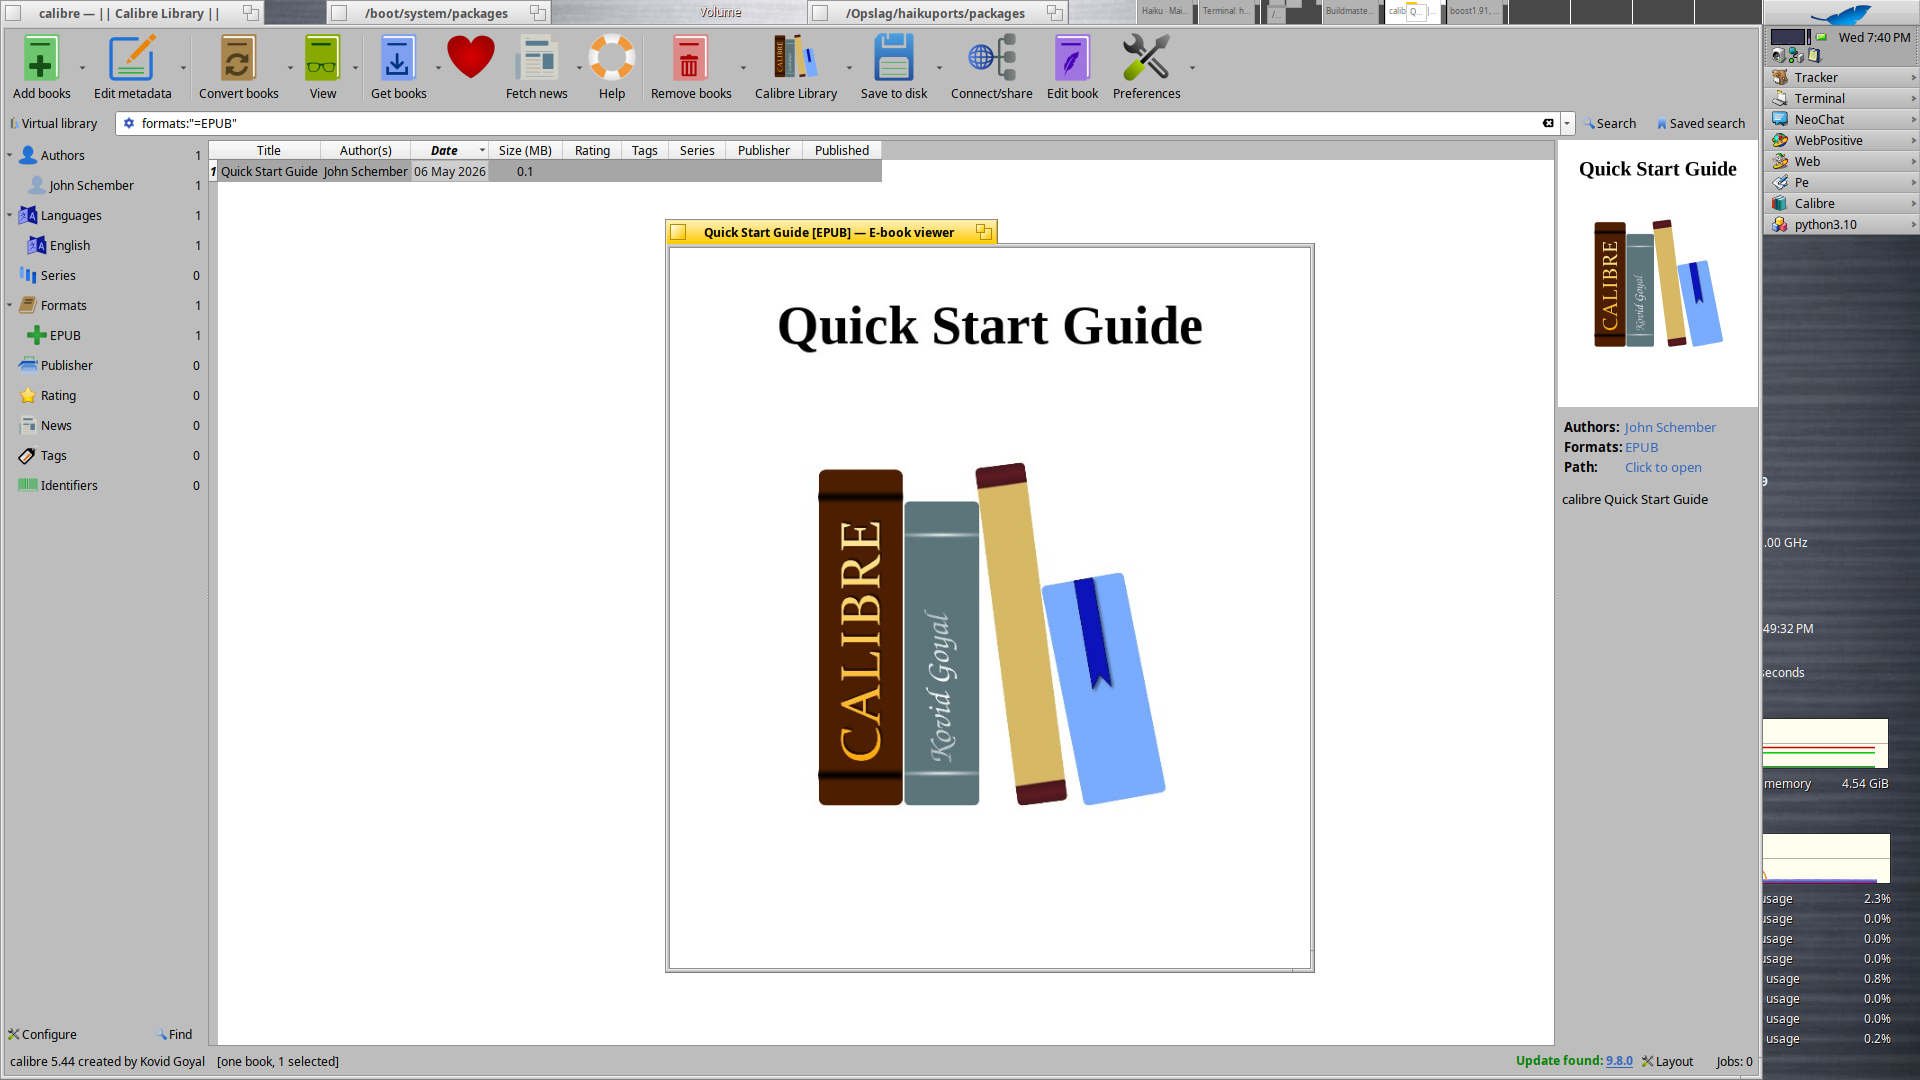Image resolution: width=1920 pixels, height=1080 pixels.
Task: Open the 9.8.0 update link
Action: [x=1619, y=1061]
